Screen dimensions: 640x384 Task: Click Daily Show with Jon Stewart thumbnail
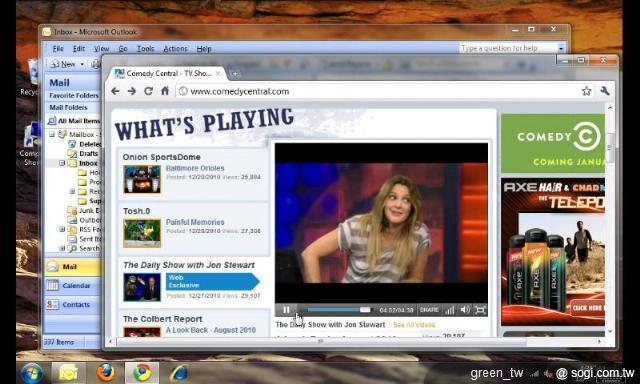pos(142,287)
